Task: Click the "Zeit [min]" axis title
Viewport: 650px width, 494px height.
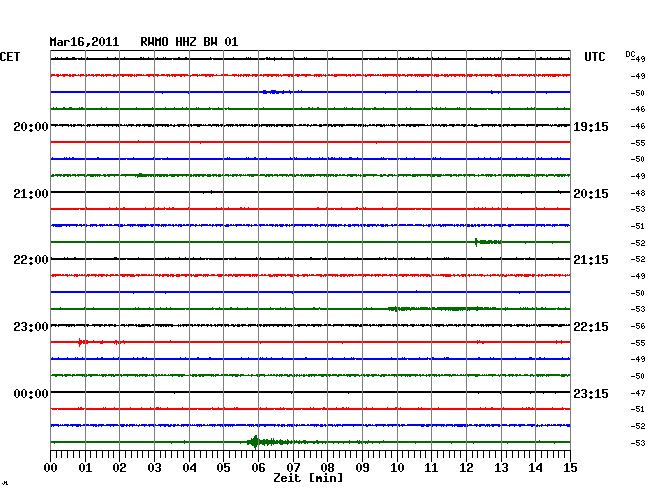Action: tap(308, 478)
